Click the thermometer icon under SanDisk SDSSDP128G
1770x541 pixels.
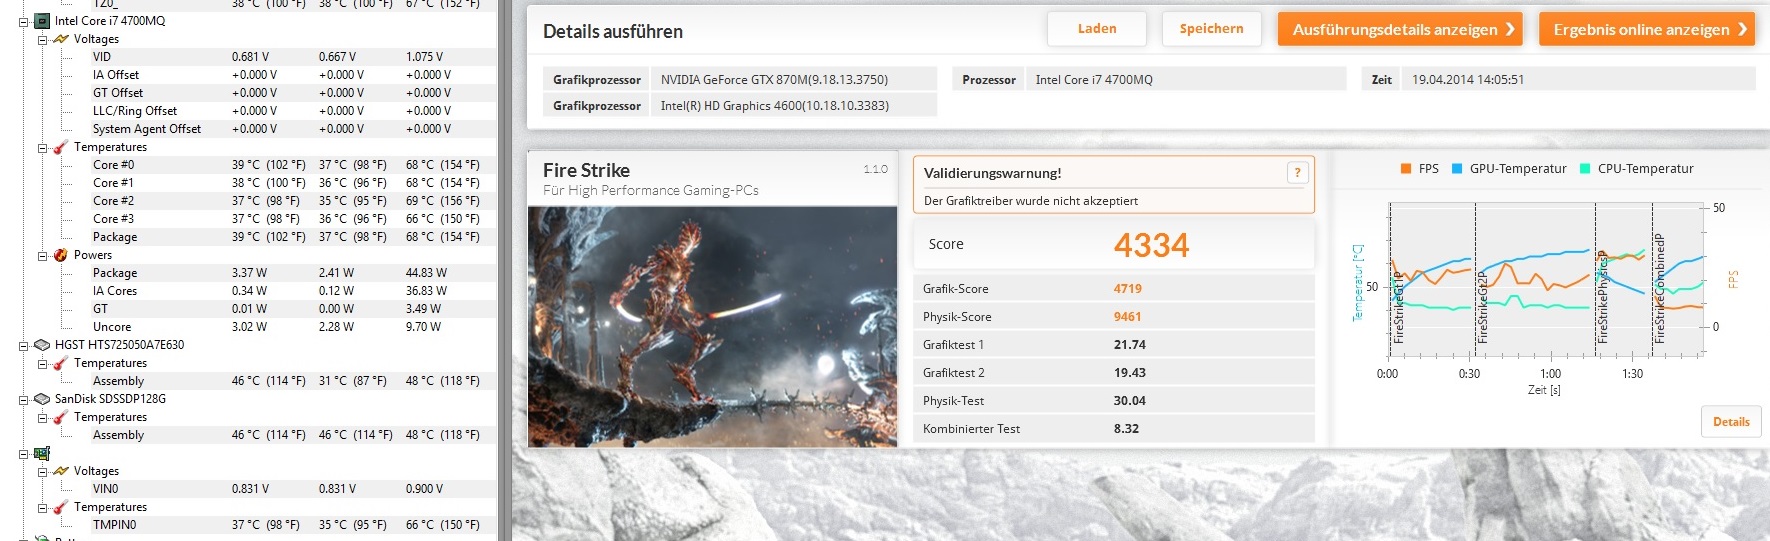[x=61, y=417]
